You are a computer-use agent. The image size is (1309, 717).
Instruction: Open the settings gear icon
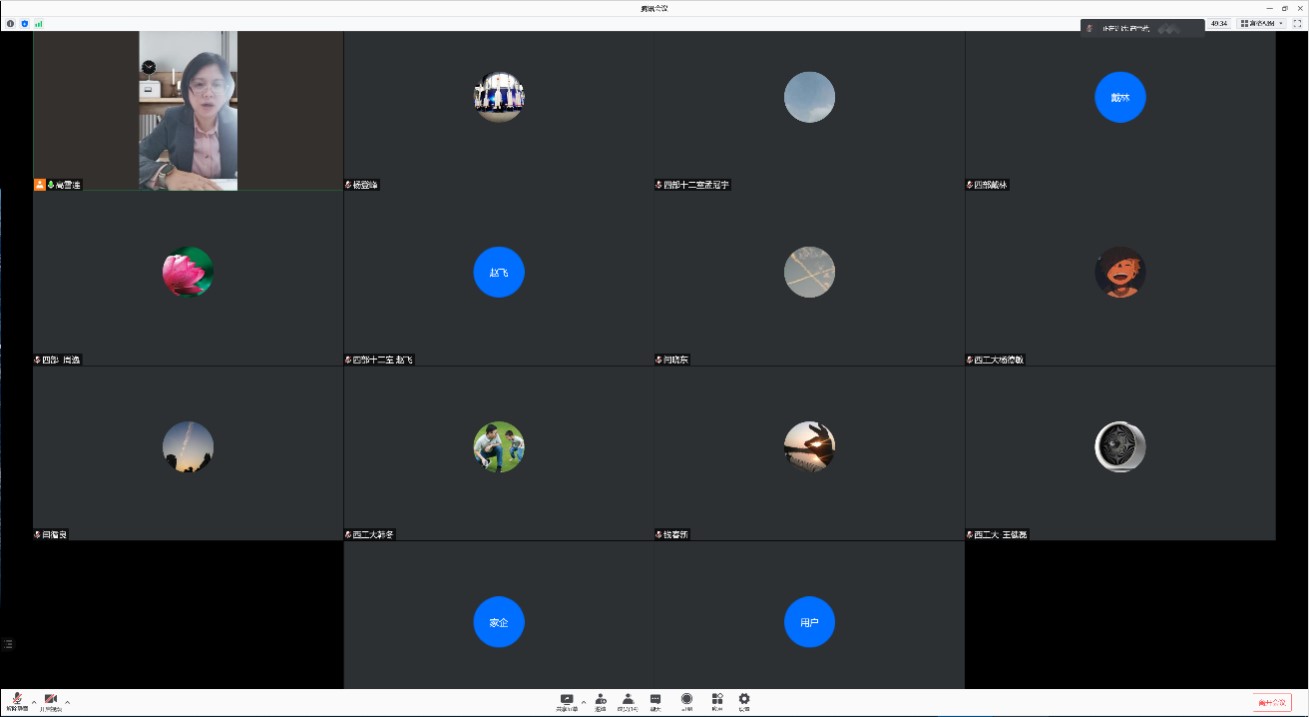click(744, 700)
